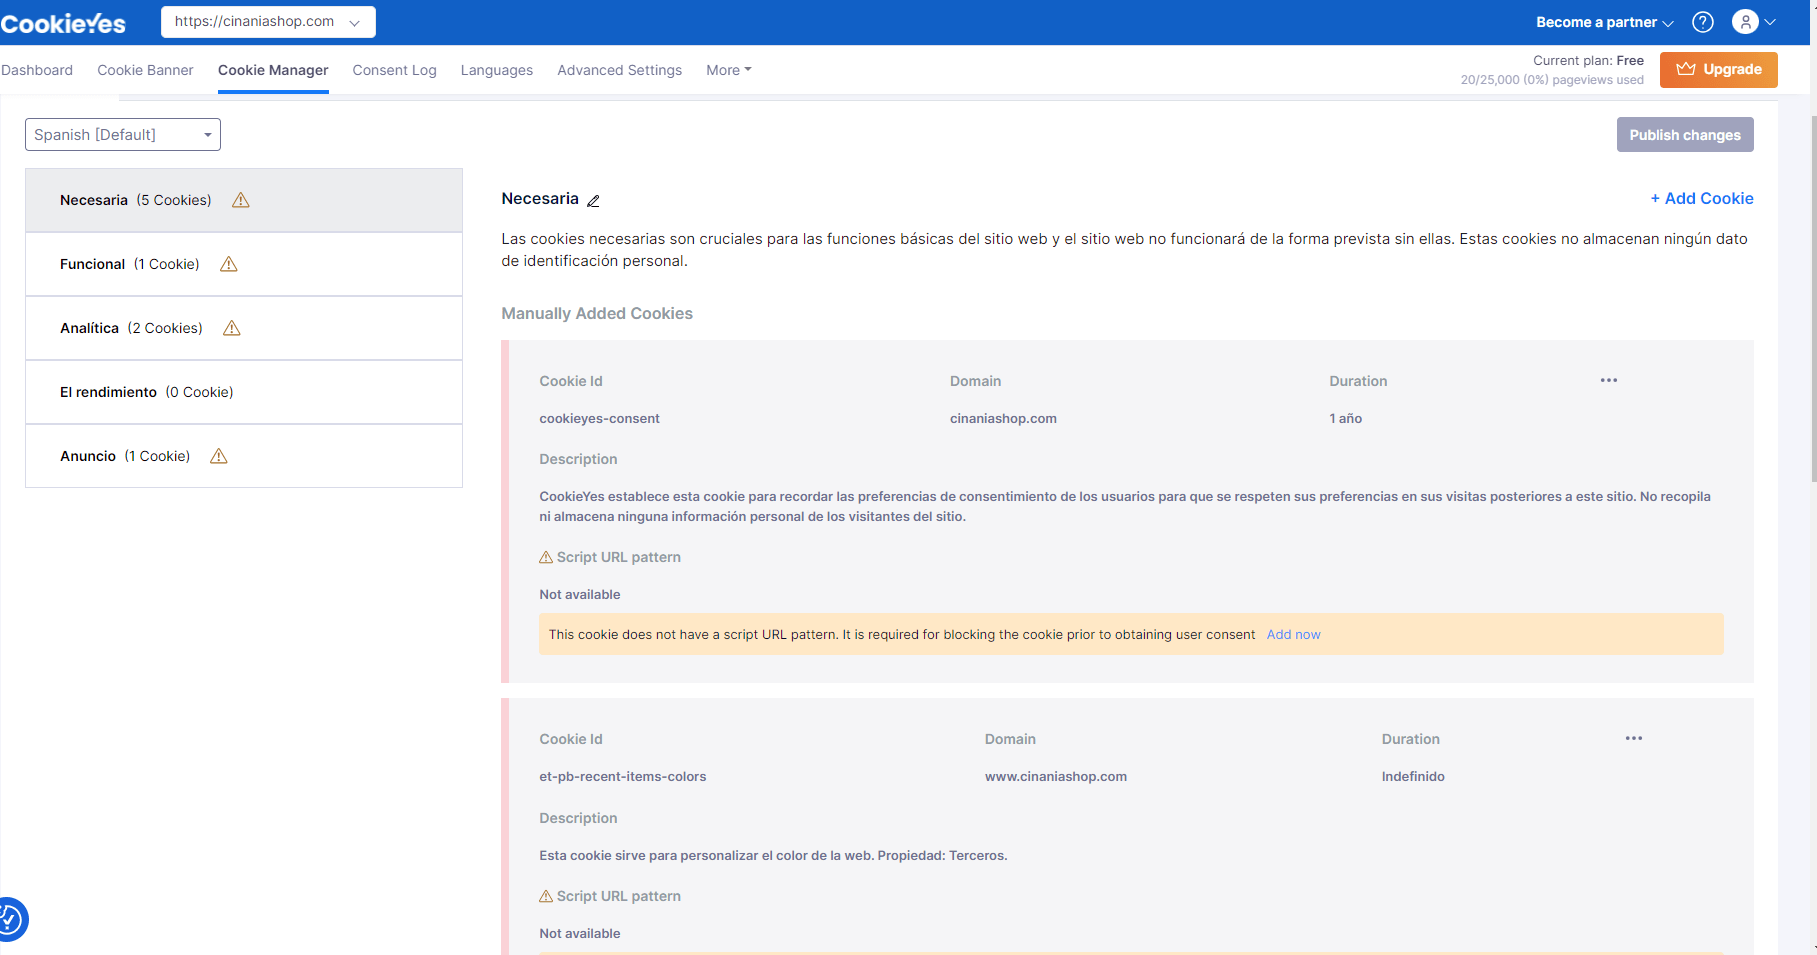Click the CookieYes logo
Image resolution: width=1817 pixels, height=955 pixels.
[63, 23]
